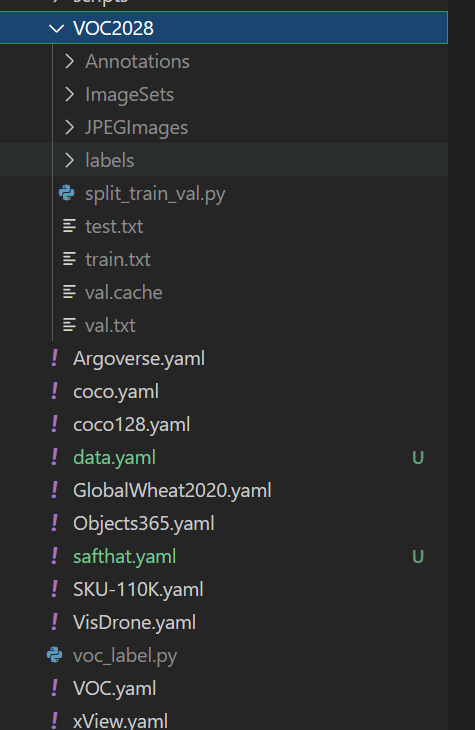Click the Python icon beside split_train_val.py
475x730 pixels.
(x=67, y=193)
